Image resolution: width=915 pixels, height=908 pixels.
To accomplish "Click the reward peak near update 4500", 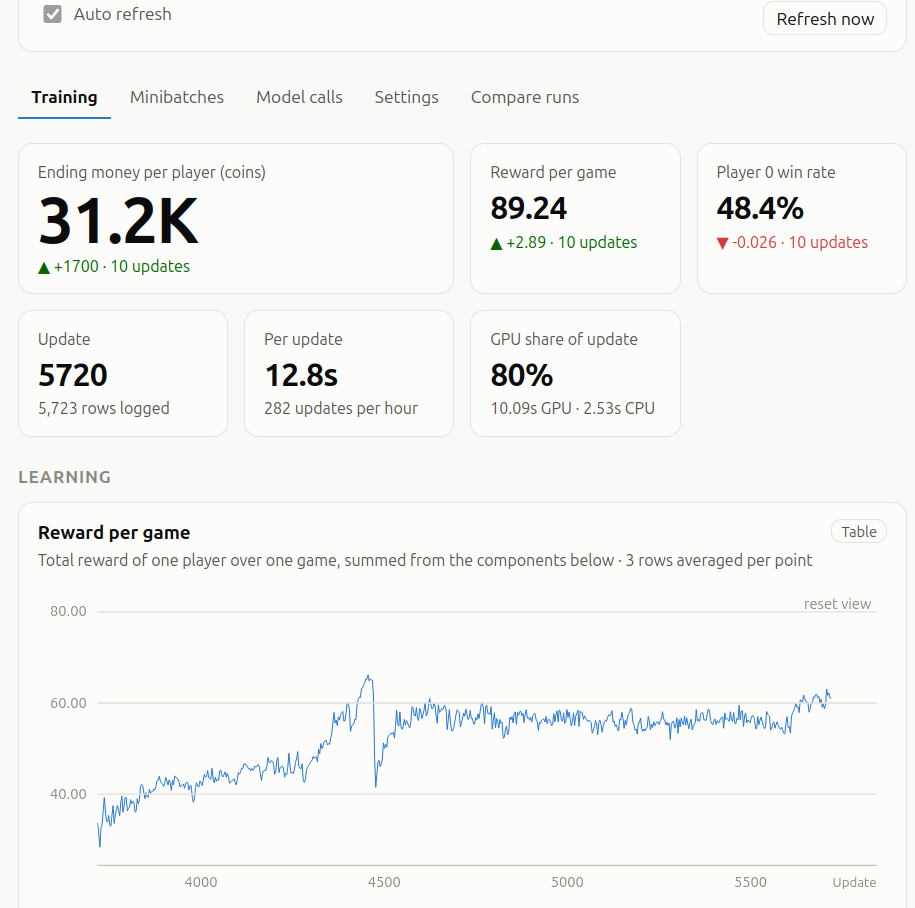I will pyautogui.click(x=368, y=677).
